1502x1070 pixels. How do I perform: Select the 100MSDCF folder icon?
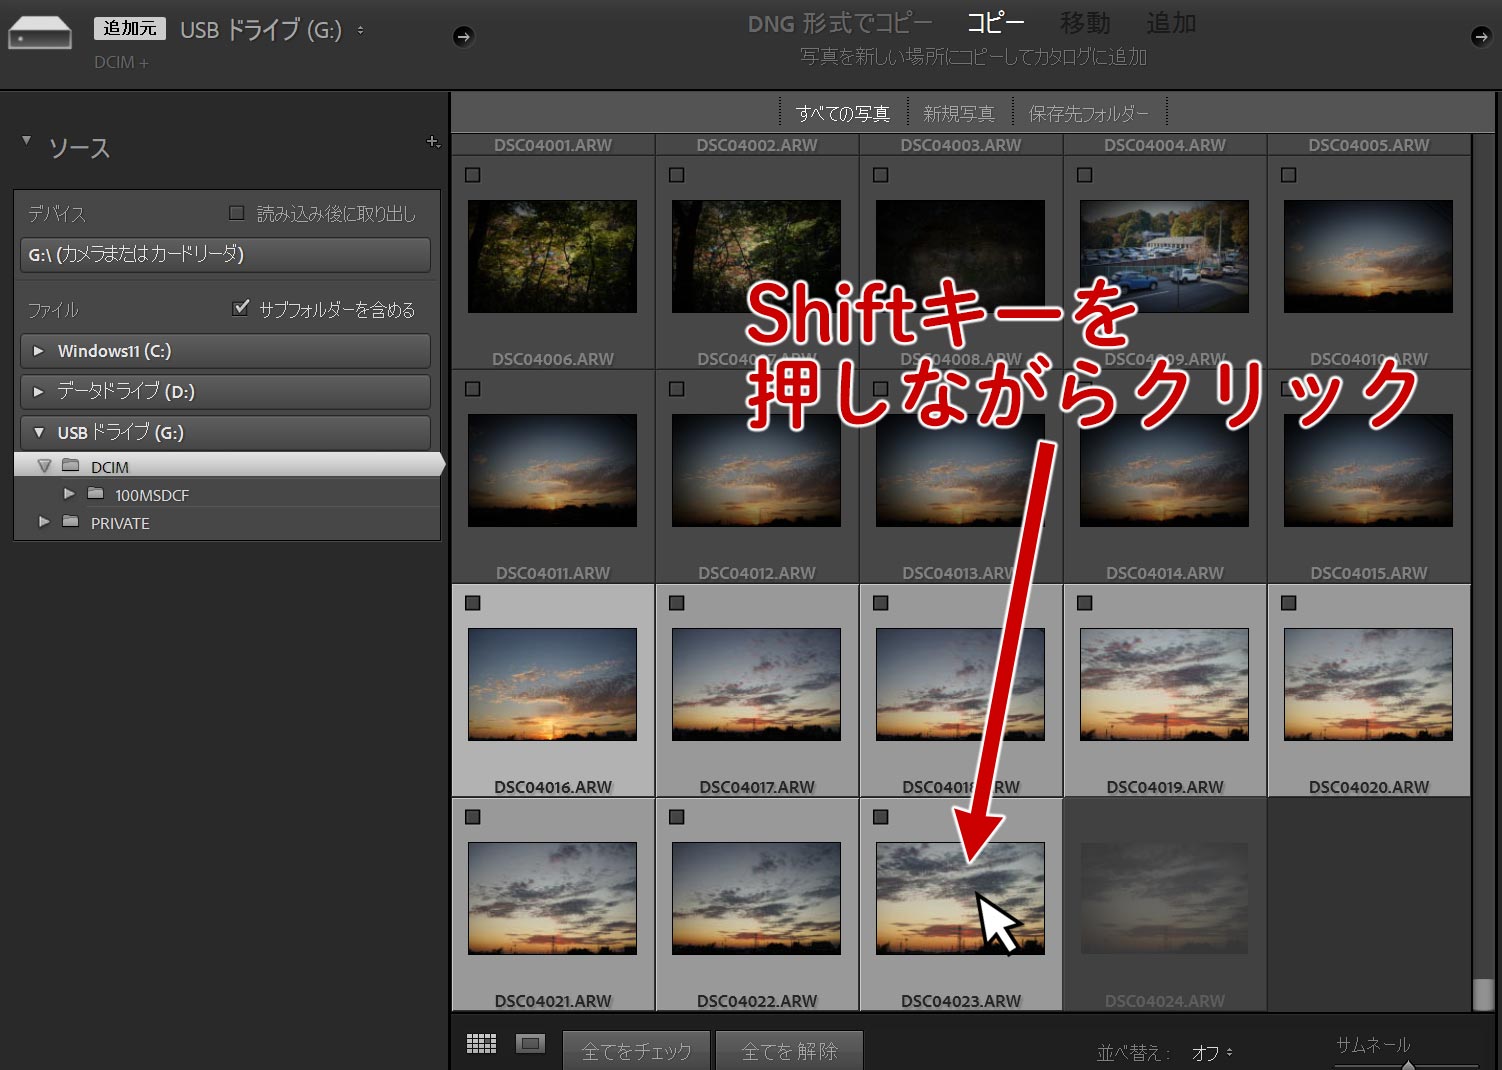pyautogui.click(x=96, y=494)
